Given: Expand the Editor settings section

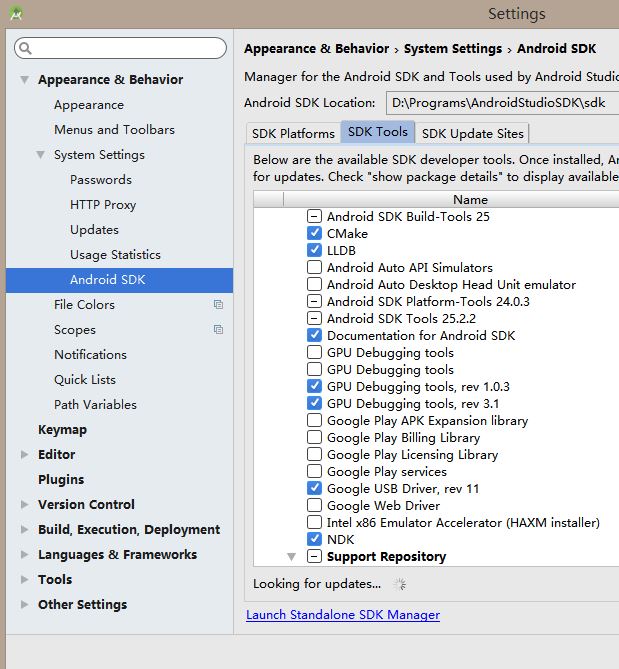Looking at the screenshot, I should click(x=26, y=455).
